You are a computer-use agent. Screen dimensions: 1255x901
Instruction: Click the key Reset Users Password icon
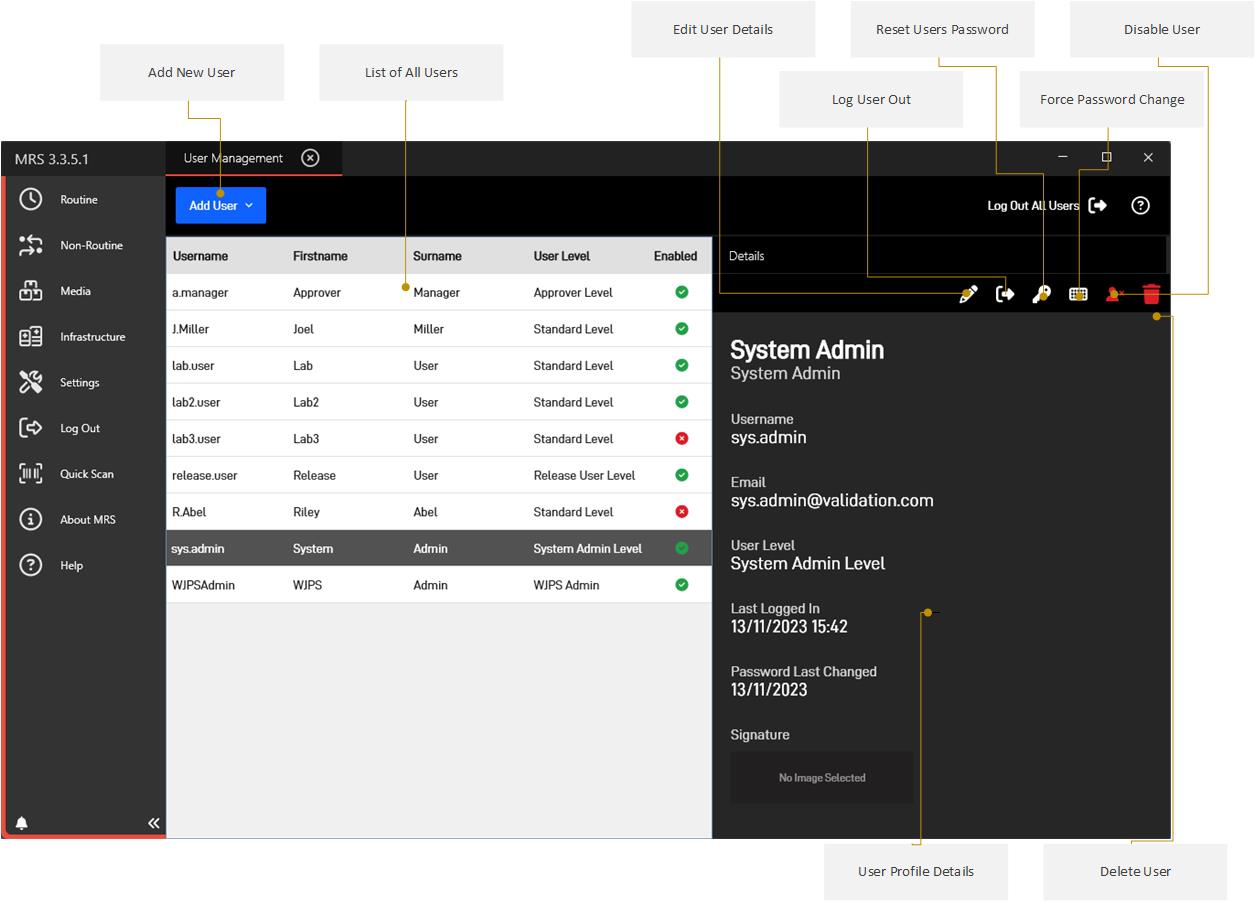tap(1041, 294)
